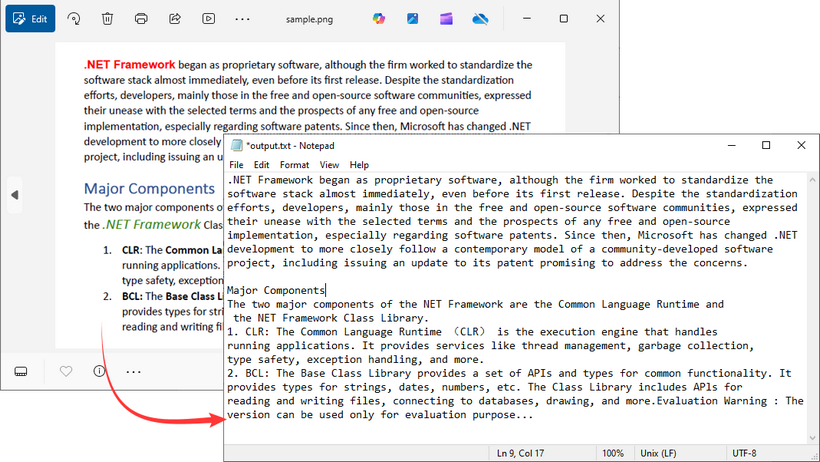Open Copilot icon in Photos title bar

pyautogui.click(x=379, y=19)
